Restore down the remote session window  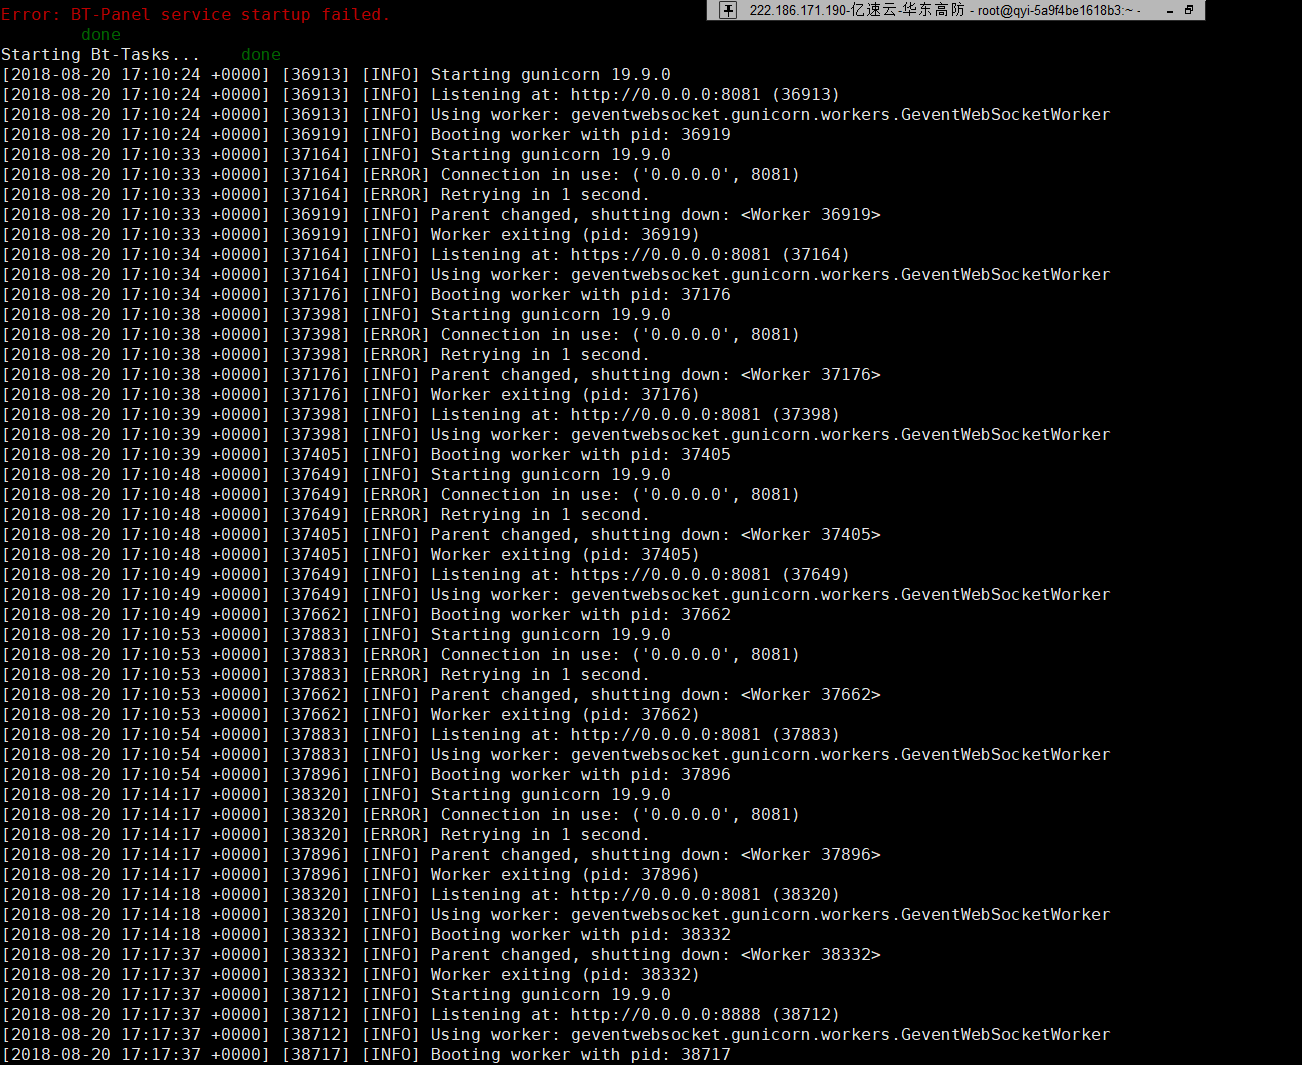pos(1189,10)
